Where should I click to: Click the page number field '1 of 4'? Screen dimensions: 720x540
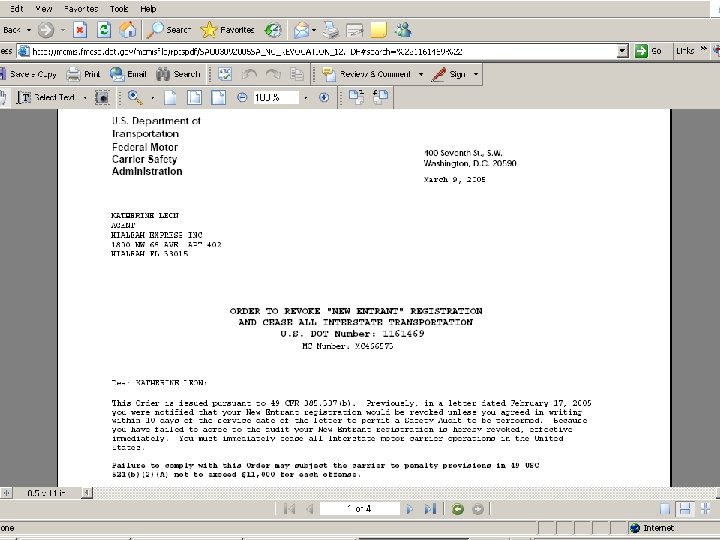pyautogui.click(x=360, y=509)
